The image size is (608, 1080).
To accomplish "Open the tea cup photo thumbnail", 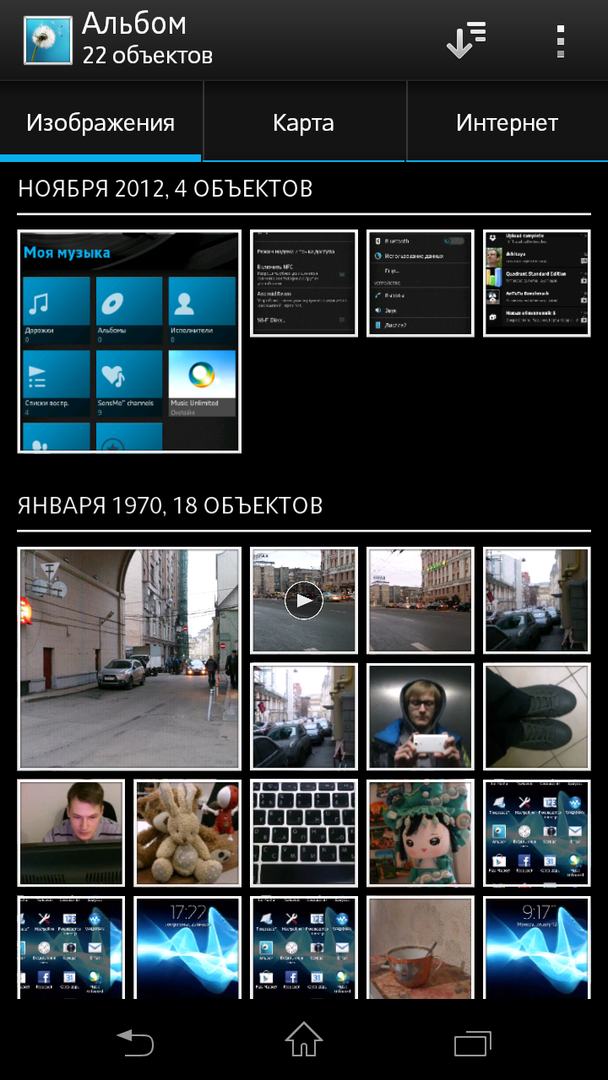I will [419, 945].
